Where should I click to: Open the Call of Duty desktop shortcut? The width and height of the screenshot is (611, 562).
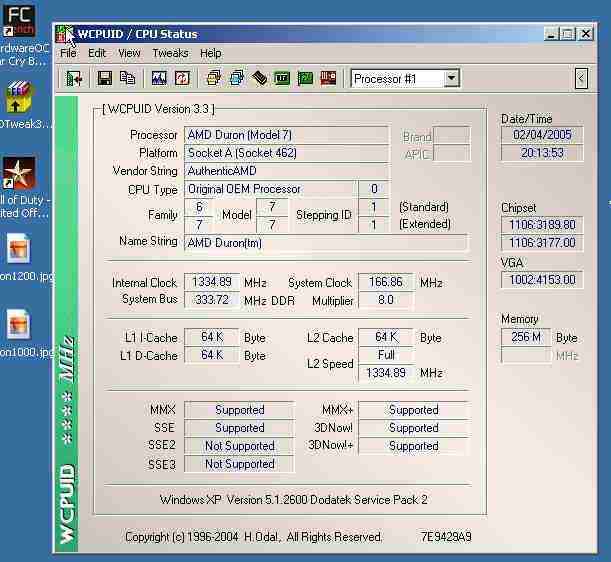(18, 173)
